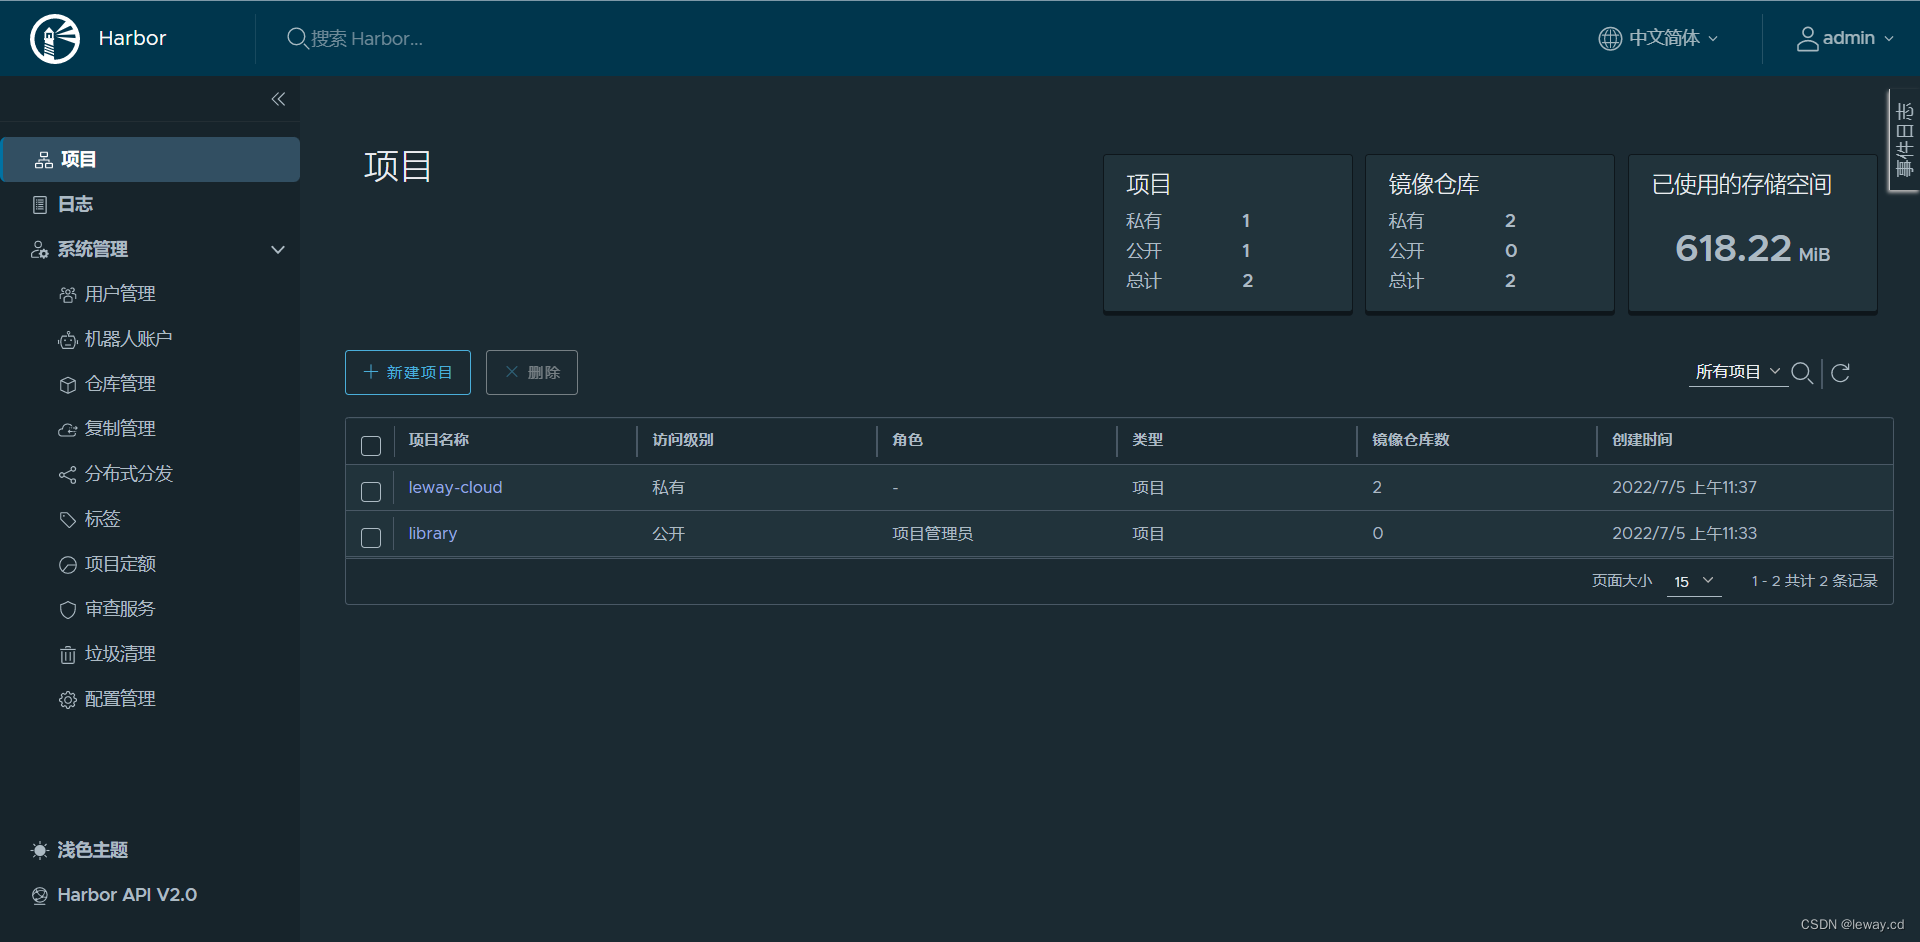Open the 中文简体 language dropdown
The image size is (1920, 942).
tap(1659, 38)
